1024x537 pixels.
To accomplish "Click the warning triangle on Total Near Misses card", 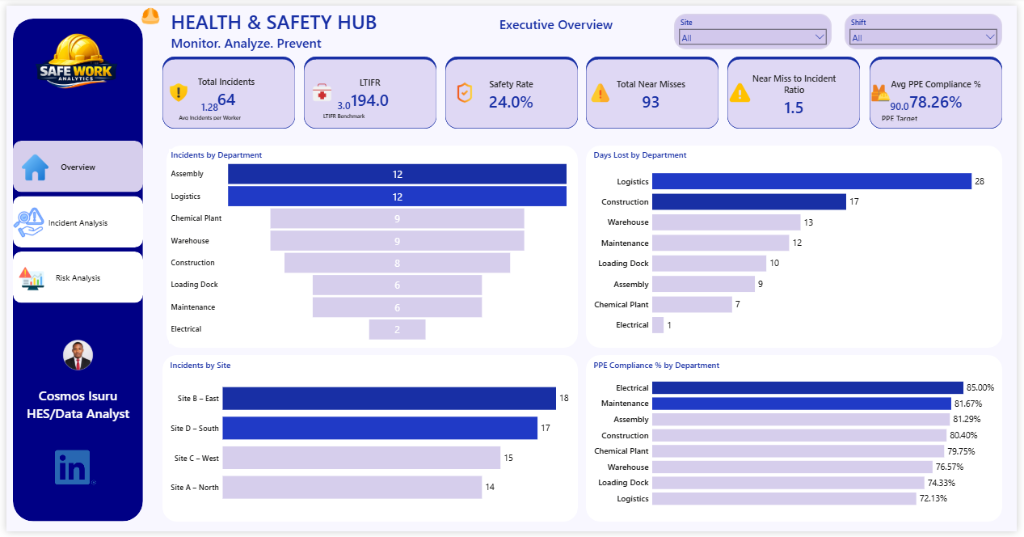I will click(600, 93).
